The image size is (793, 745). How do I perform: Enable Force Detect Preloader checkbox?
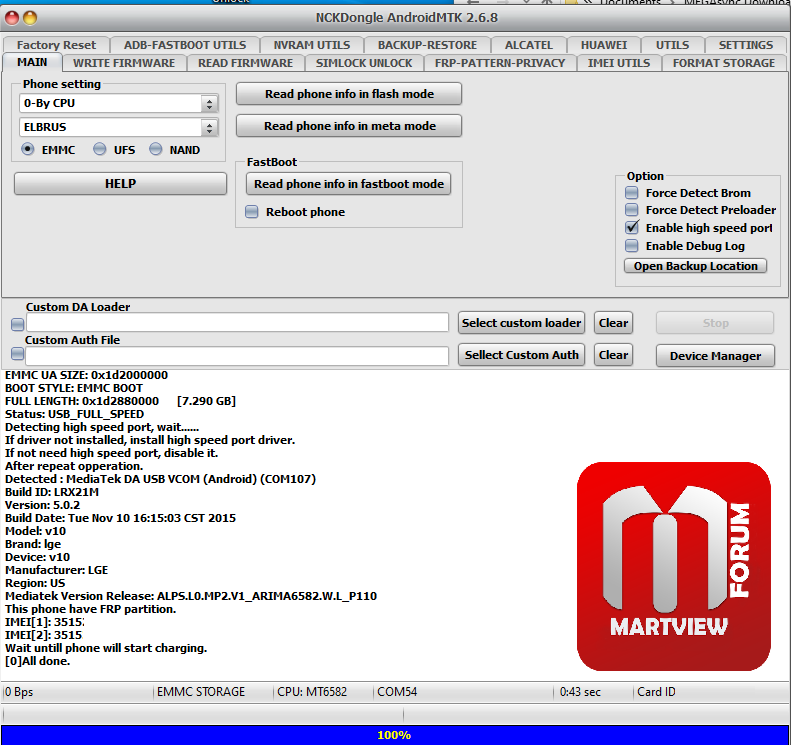pos(632,210)
